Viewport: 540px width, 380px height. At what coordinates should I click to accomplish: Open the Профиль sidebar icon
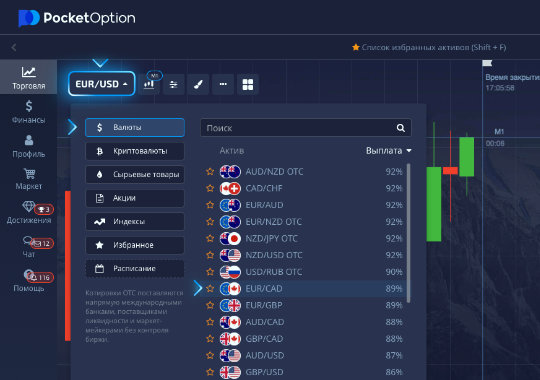29,146
